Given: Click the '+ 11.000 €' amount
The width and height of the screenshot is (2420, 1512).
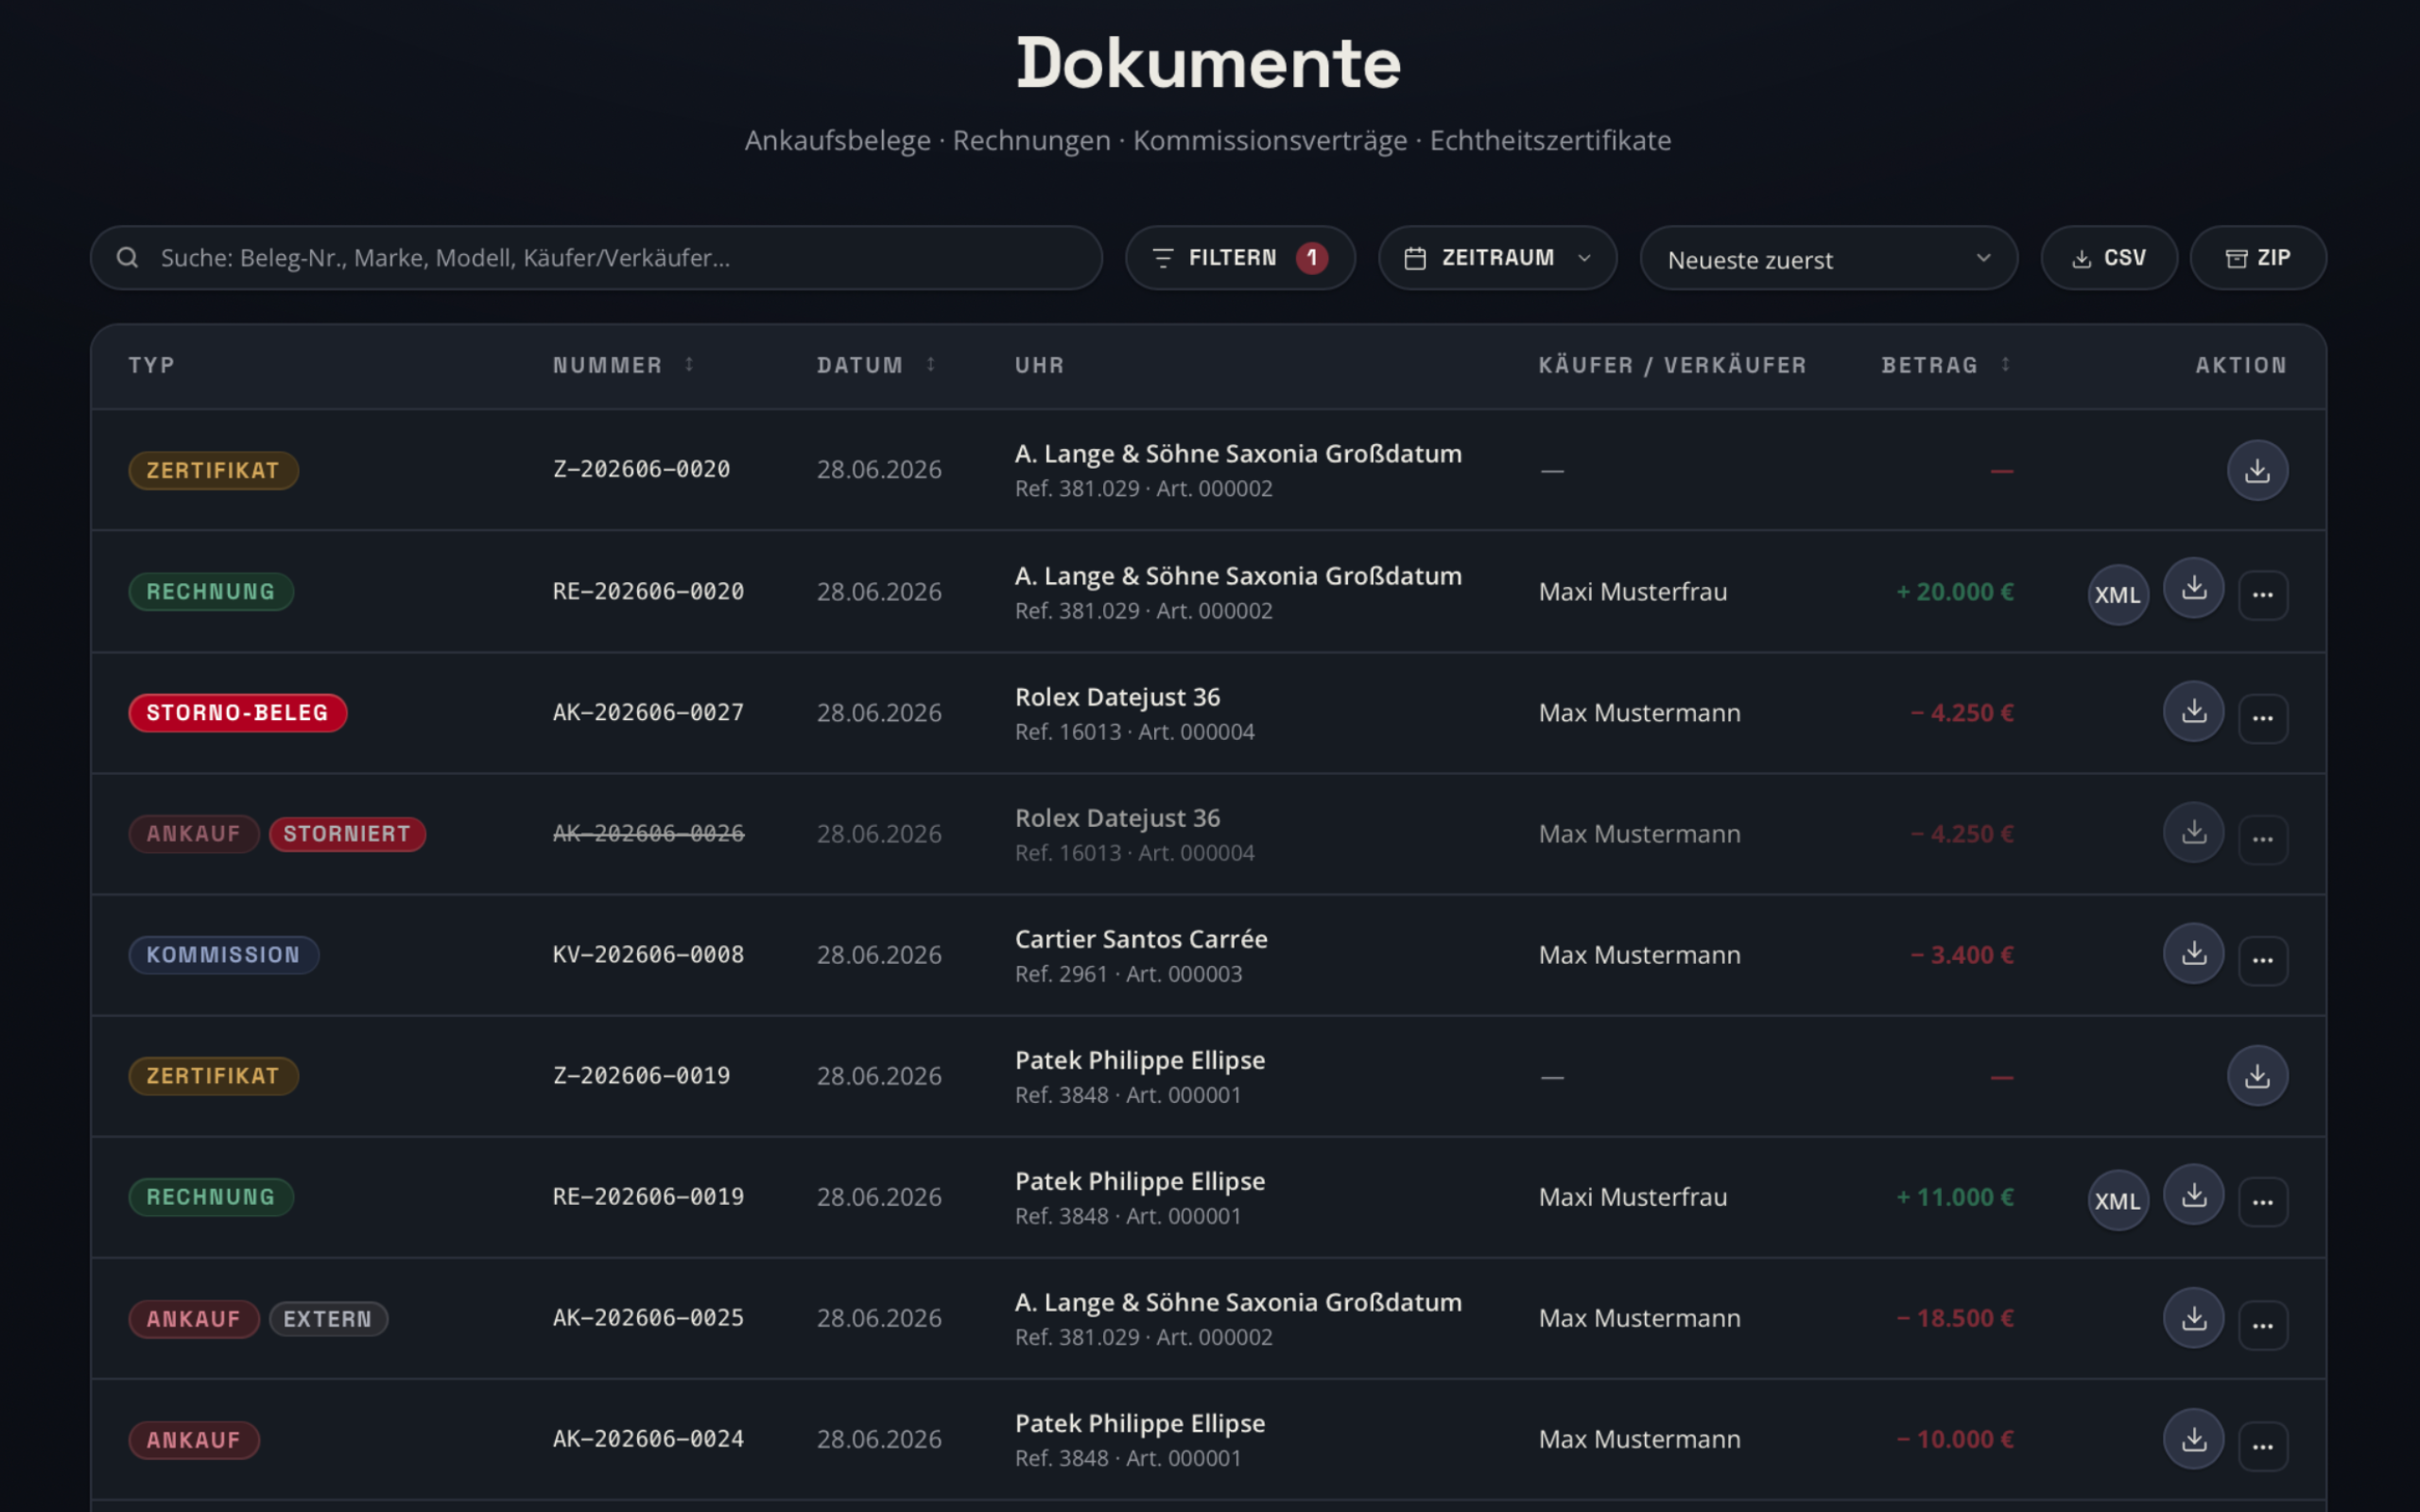Looking at the screenshot, I should click(x=1955, y=1197).
